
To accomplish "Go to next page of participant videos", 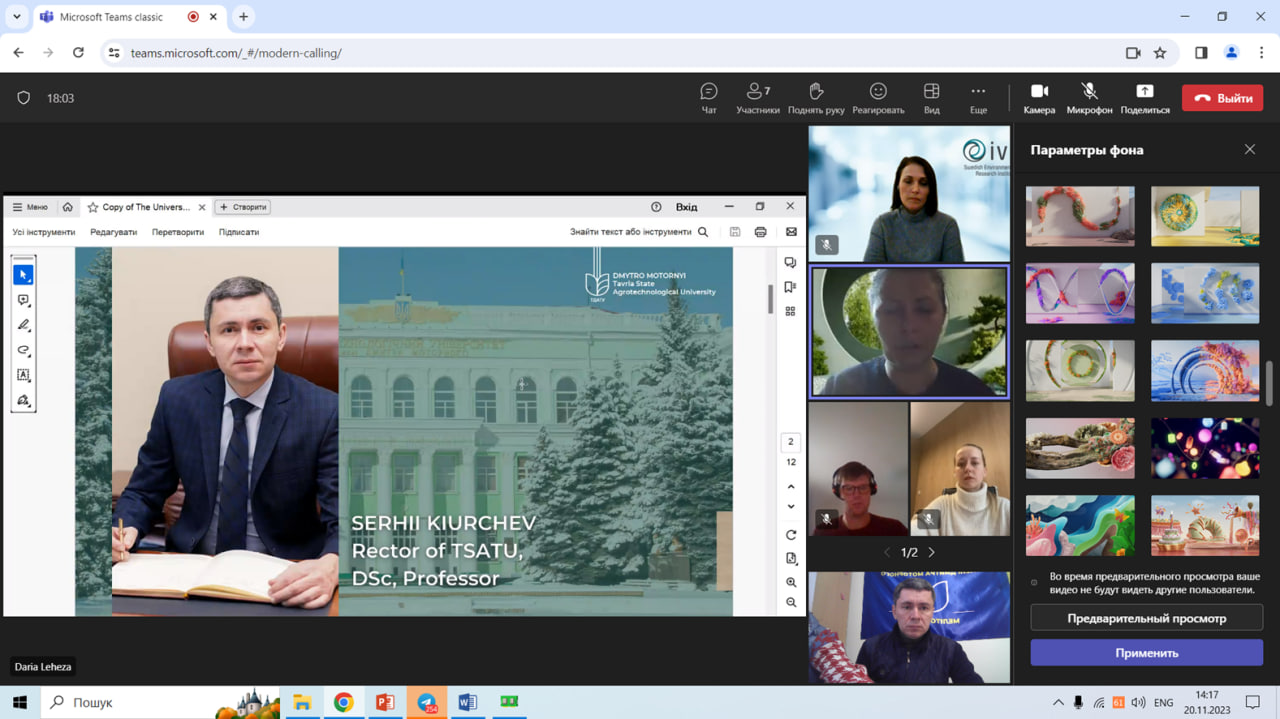I will tap(932, 552).
